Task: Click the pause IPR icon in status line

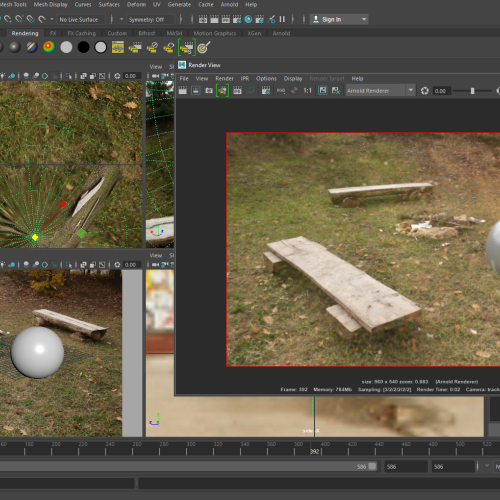Action: [282, 19]
